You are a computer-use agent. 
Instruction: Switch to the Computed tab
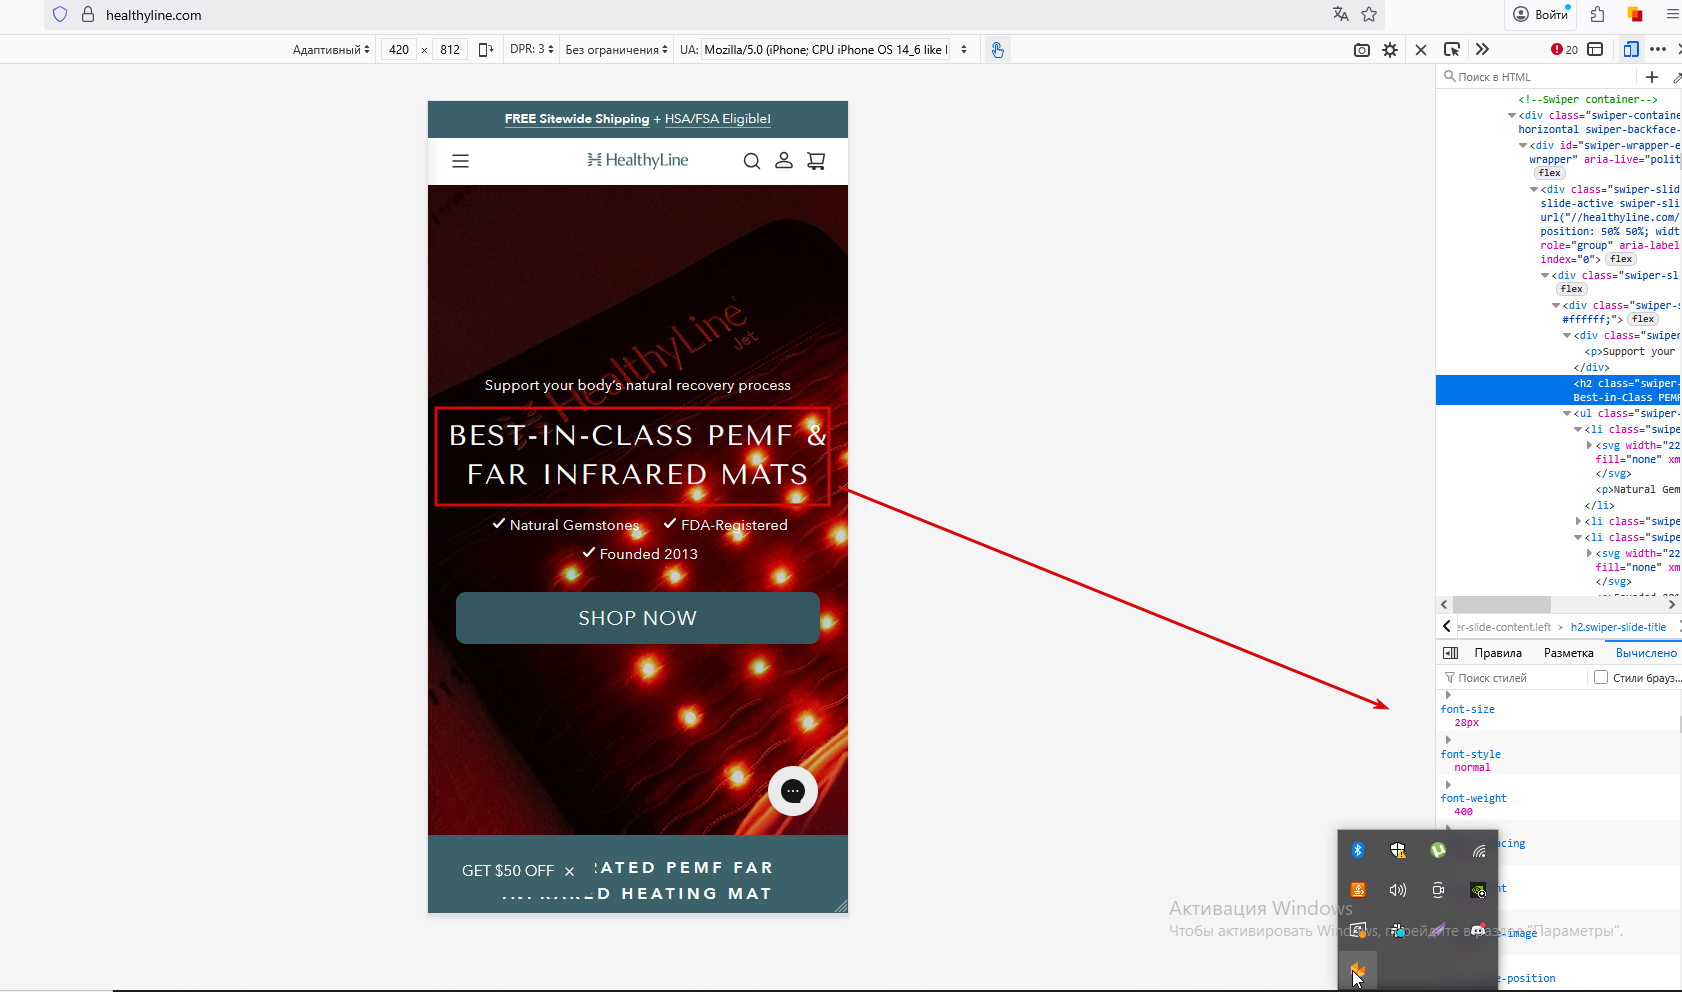[1646, 653]
